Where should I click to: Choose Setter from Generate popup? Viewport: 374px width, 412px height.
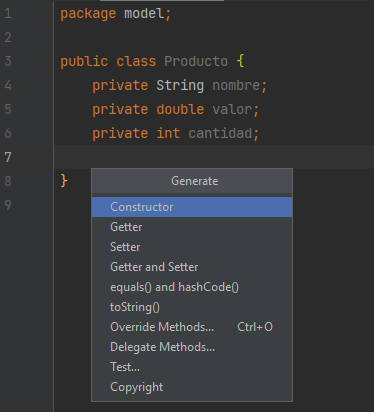pyautogui.click(x=192, y=247)
